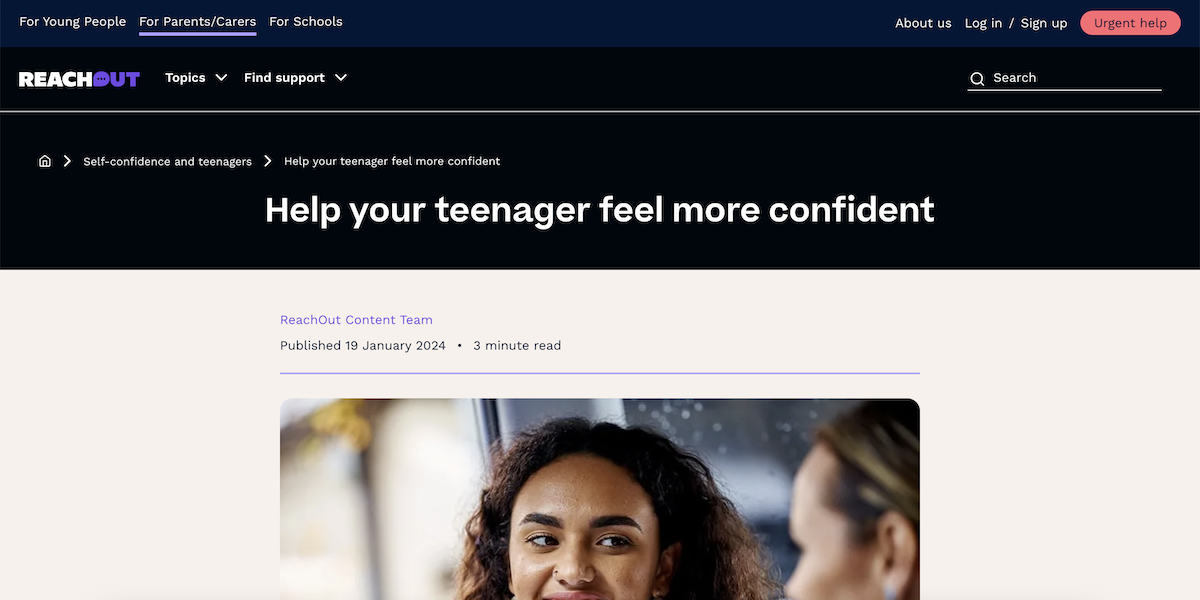1200x600 pixels.
Task: Click the current page breadcrumb text
Action: (392, 161)
